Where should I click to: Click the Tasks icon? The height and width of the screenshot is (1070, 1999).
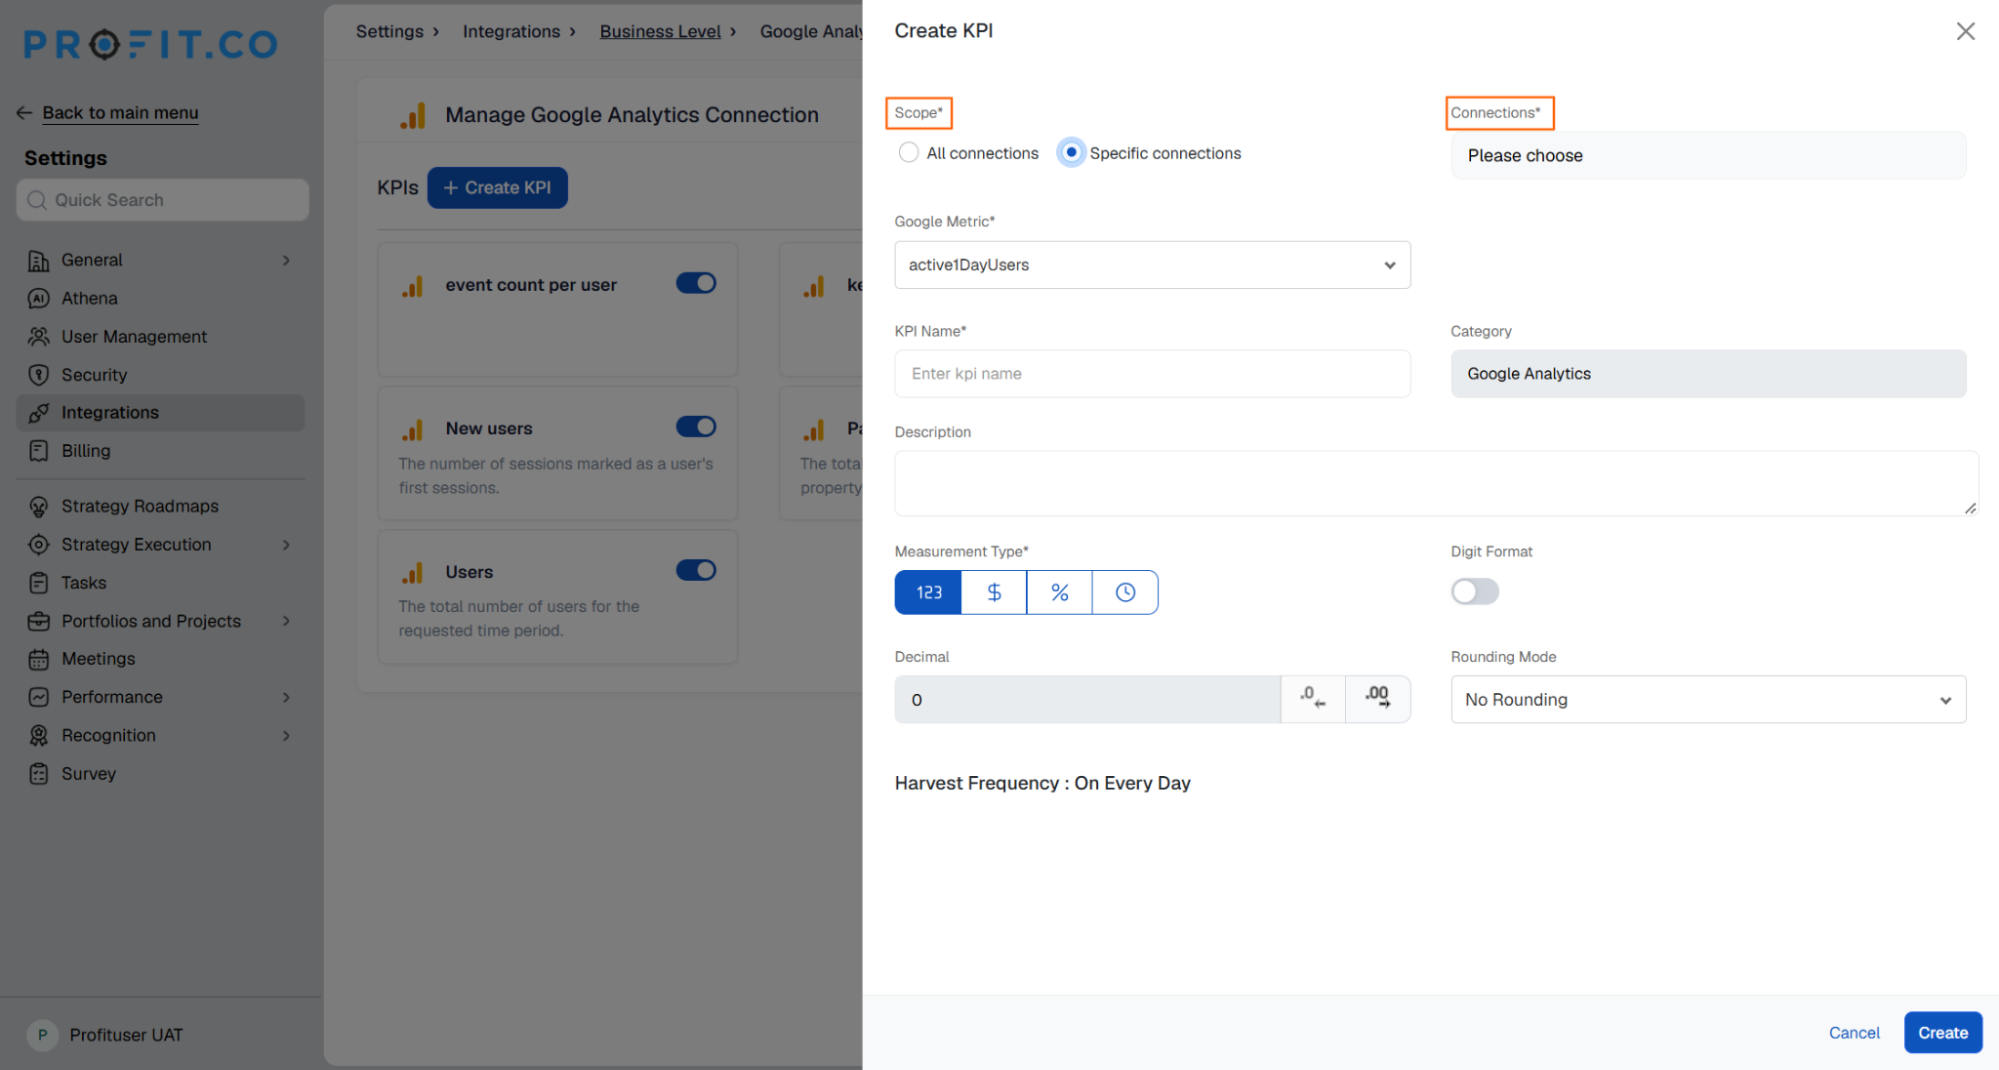coord(38,583)
